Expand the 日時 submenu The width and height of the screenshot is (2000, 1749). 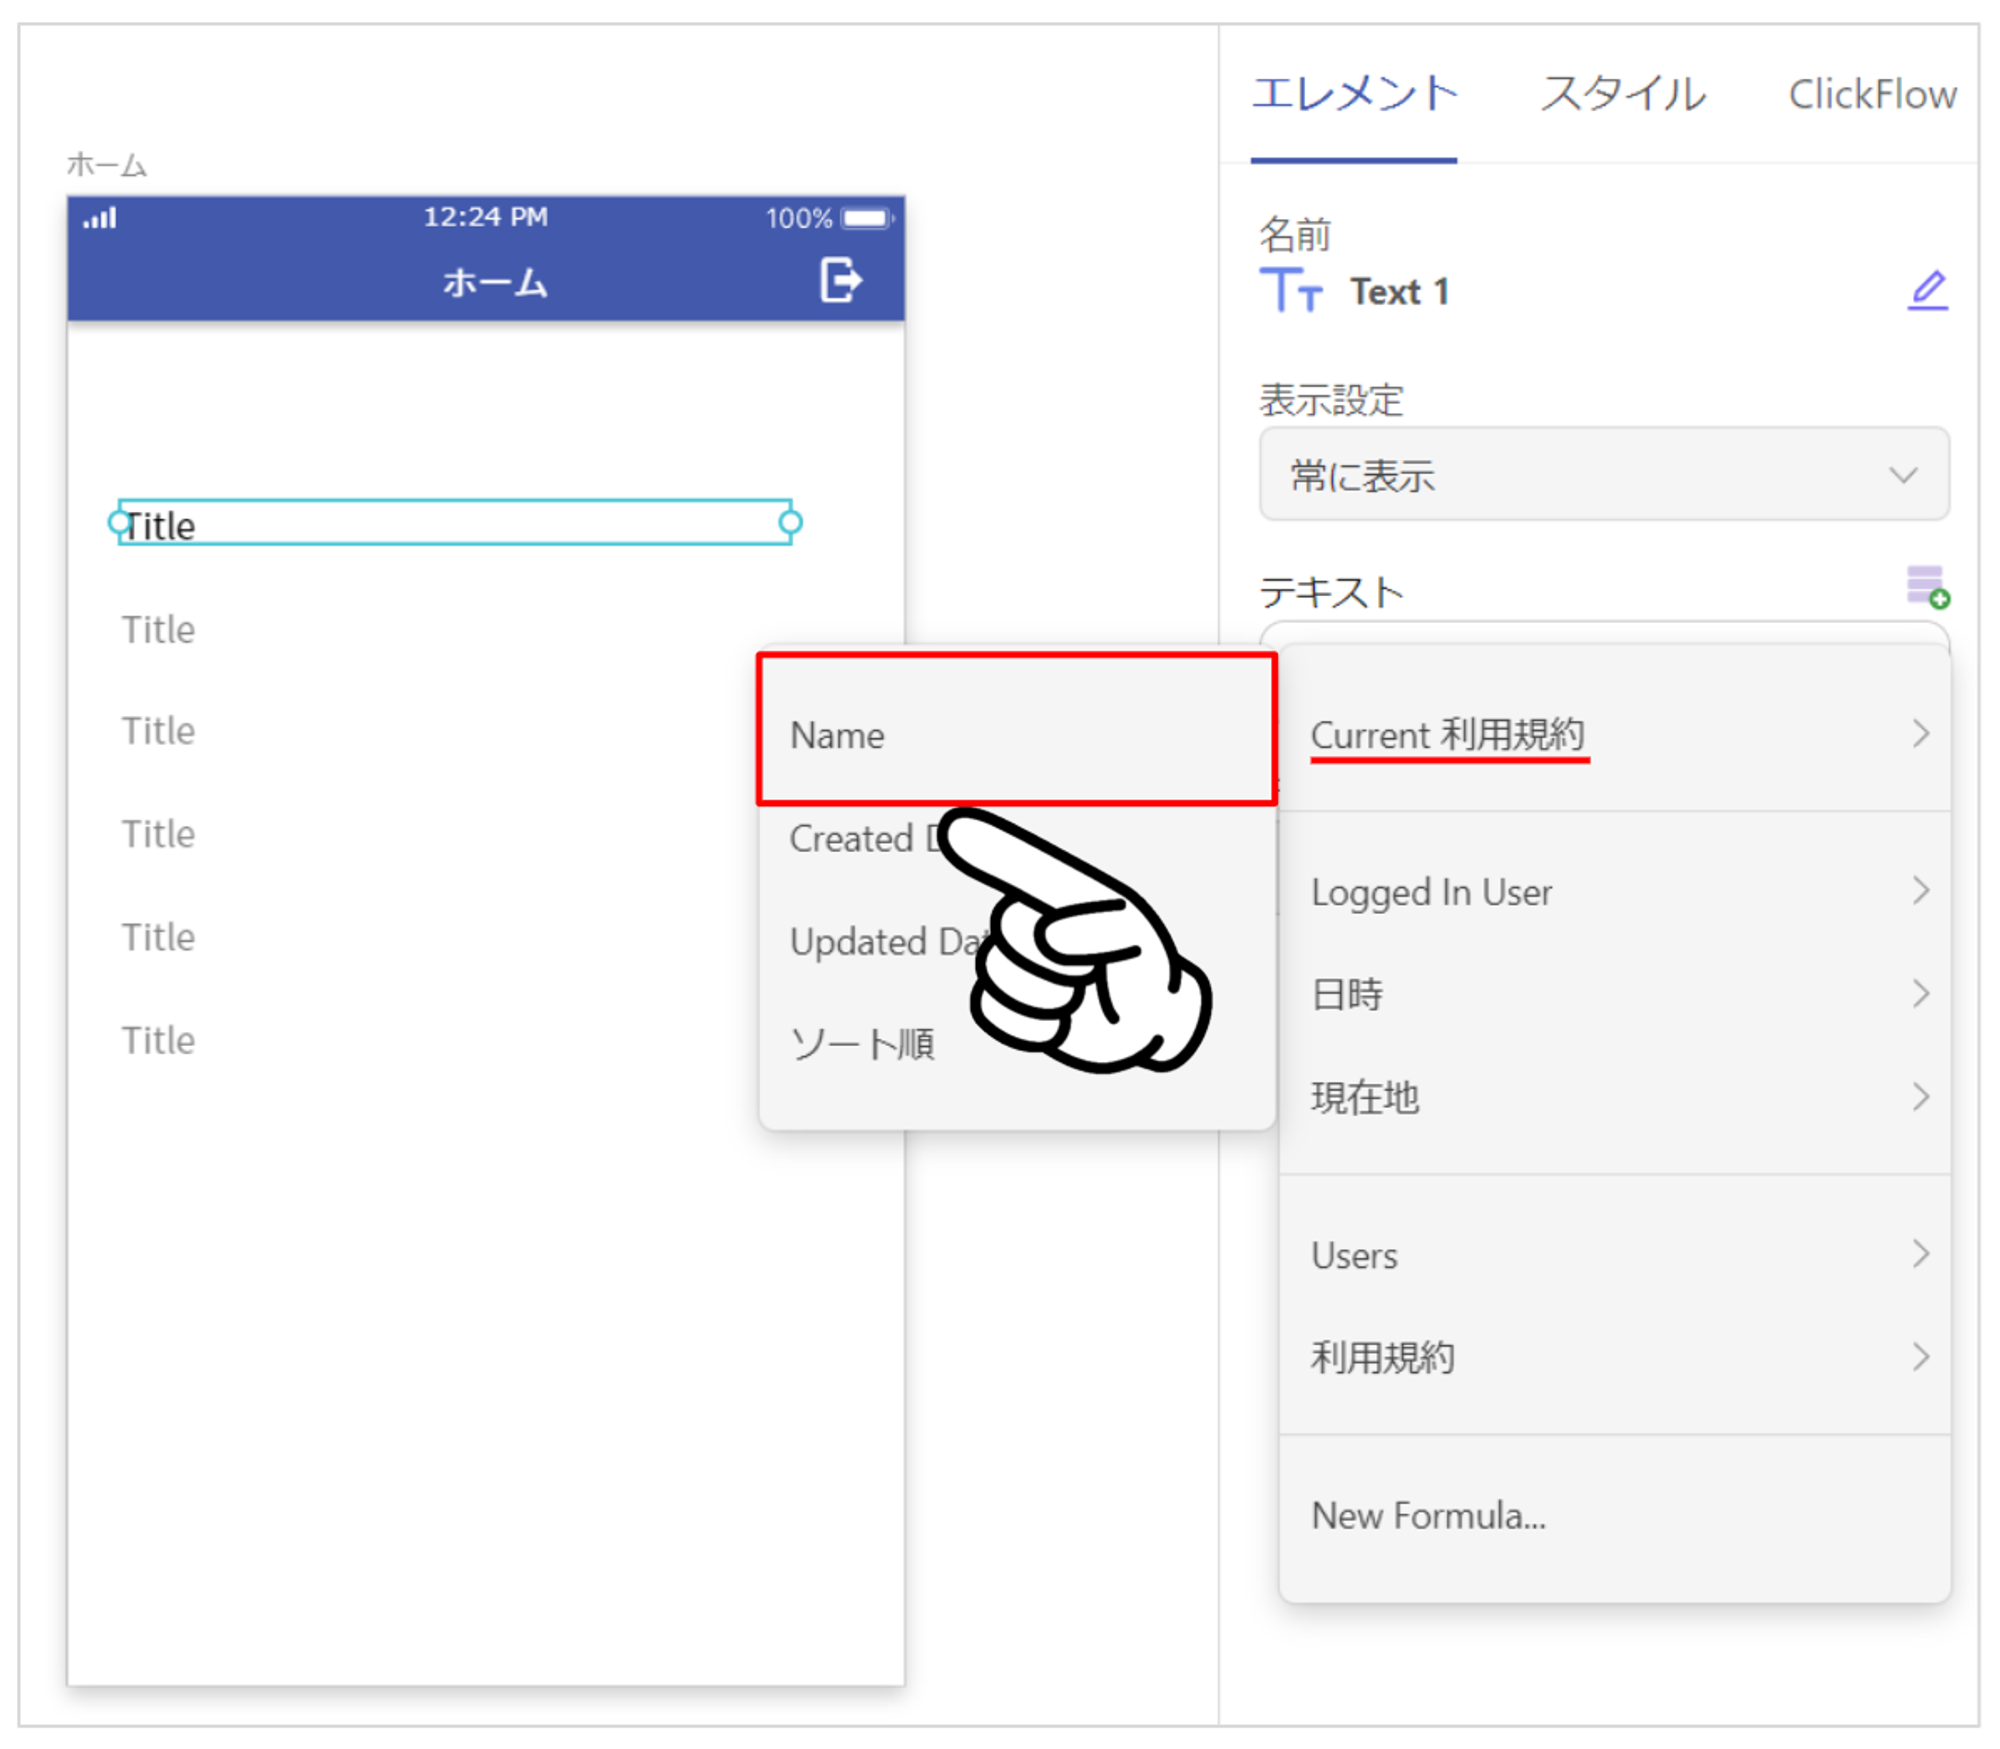pyautogui.click(x=1614, y=994)
